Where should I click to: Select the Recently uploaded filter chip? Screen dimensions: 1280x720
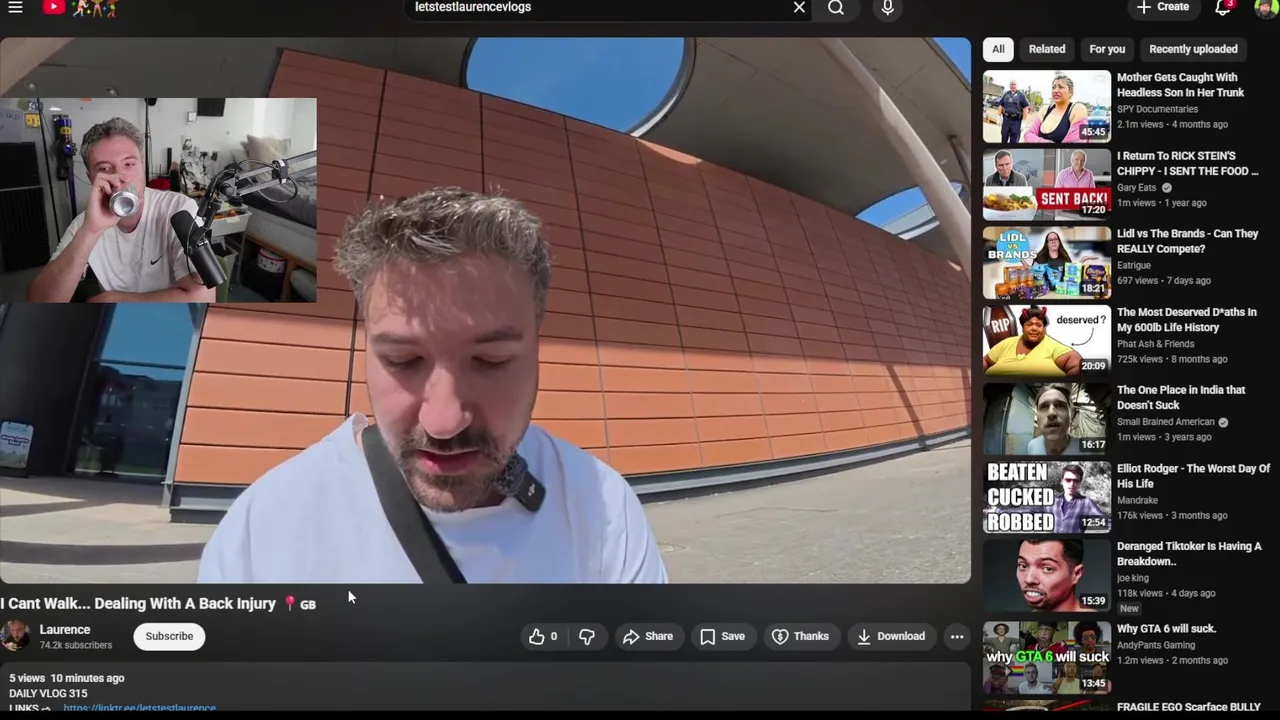pyautogui.click(x=1193, y=49)
